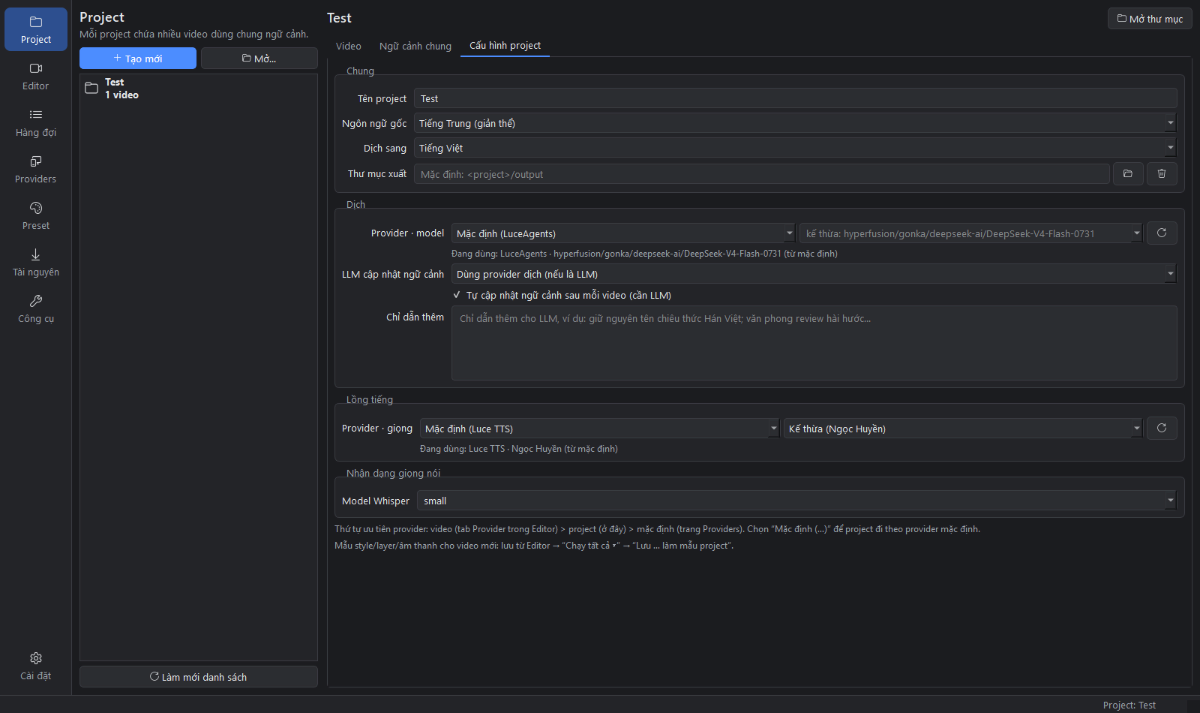Click the Mở... button

pos(259,58)
